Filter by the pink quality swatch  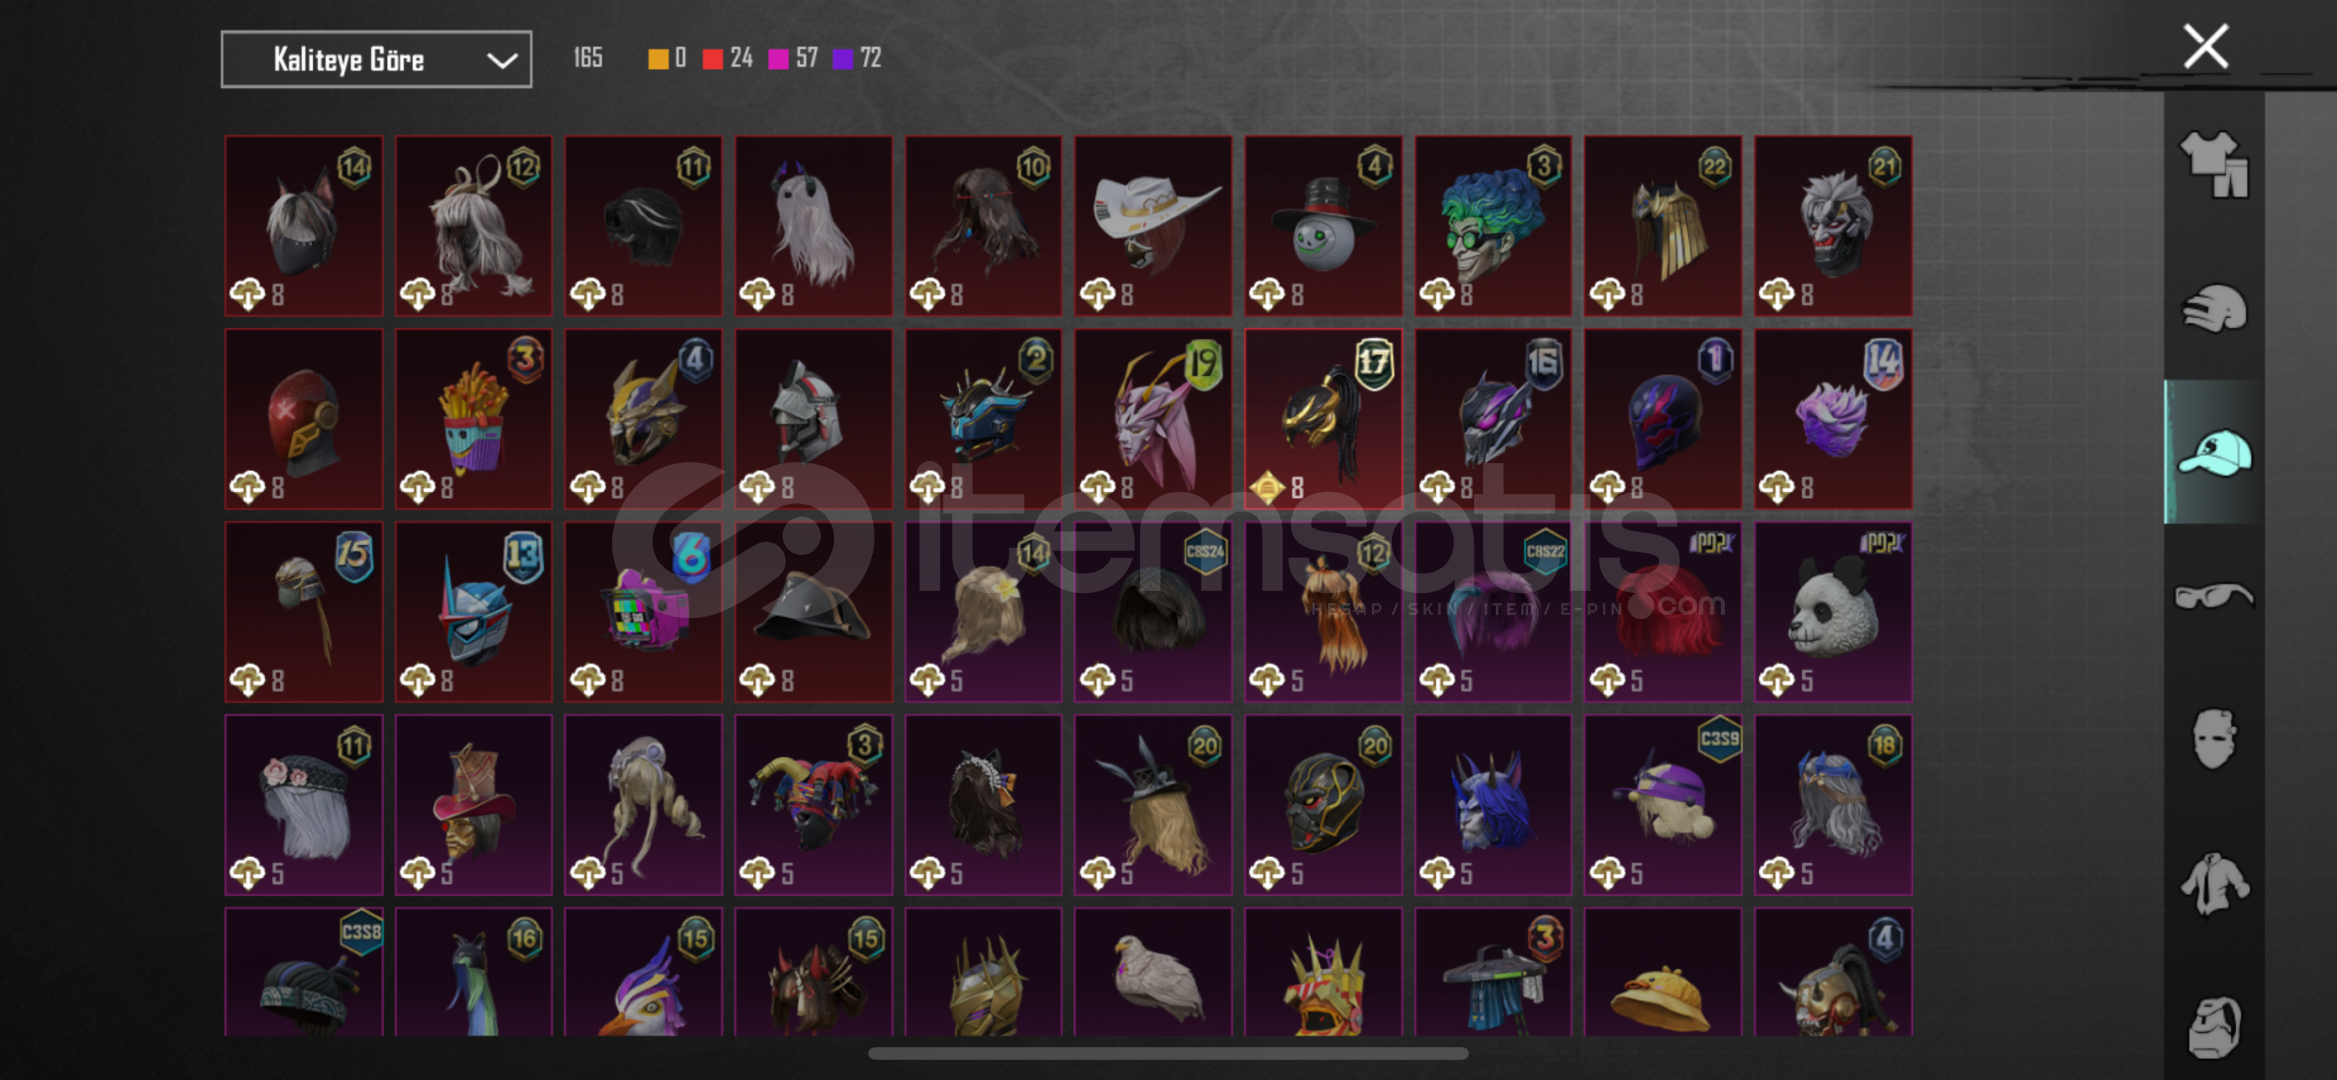click(x=778, y=59)
